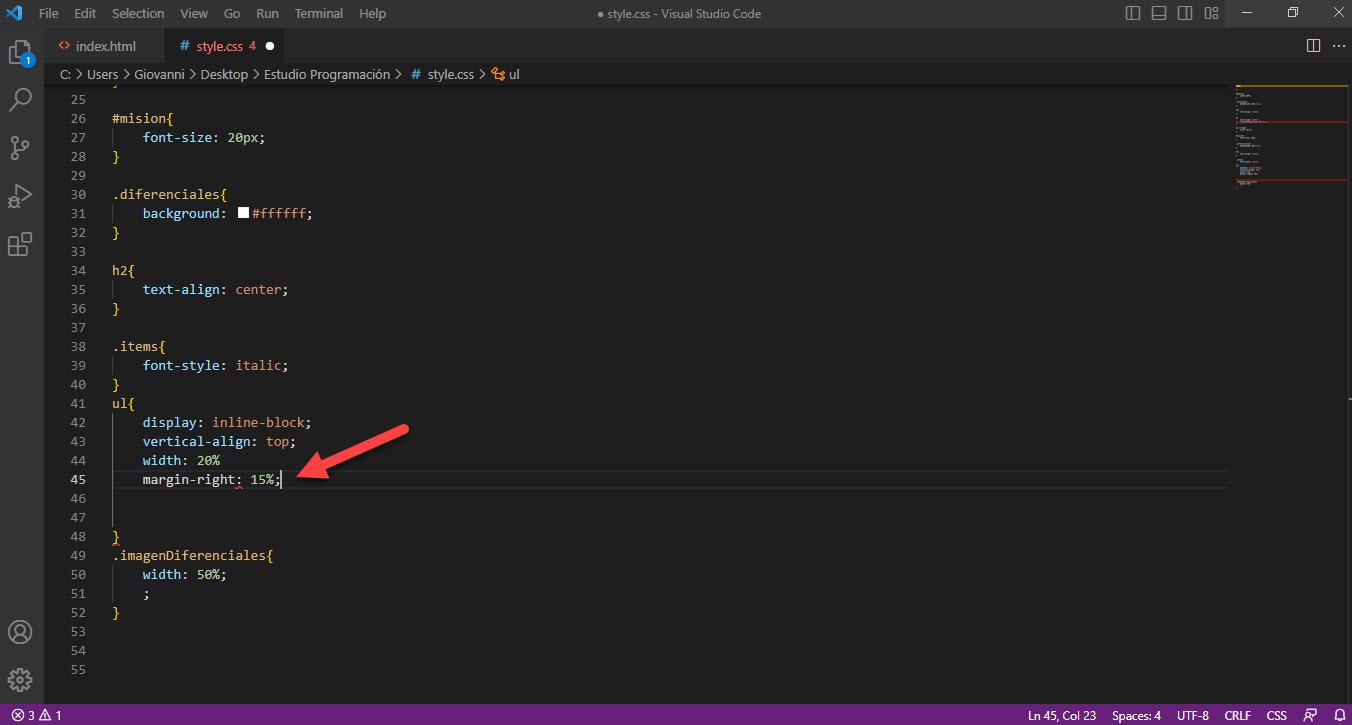1352x725 pixels.
Task: Click width: 50%; declaration
Action: 185,575
